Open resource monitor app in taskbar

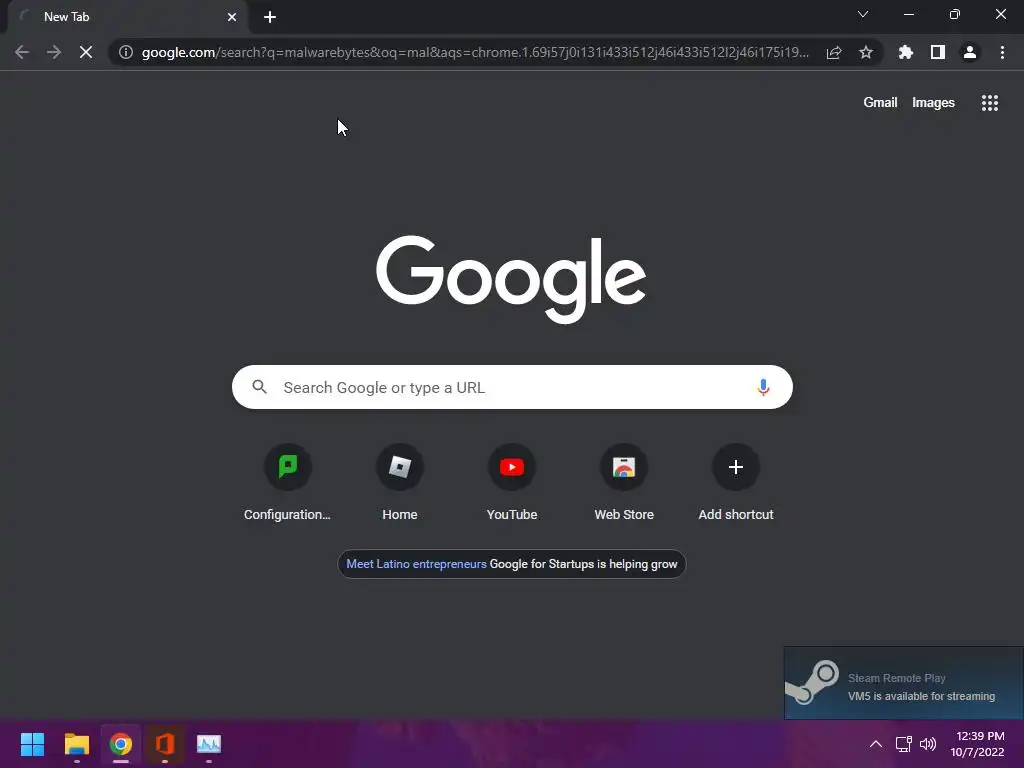(x=209, y=744)
